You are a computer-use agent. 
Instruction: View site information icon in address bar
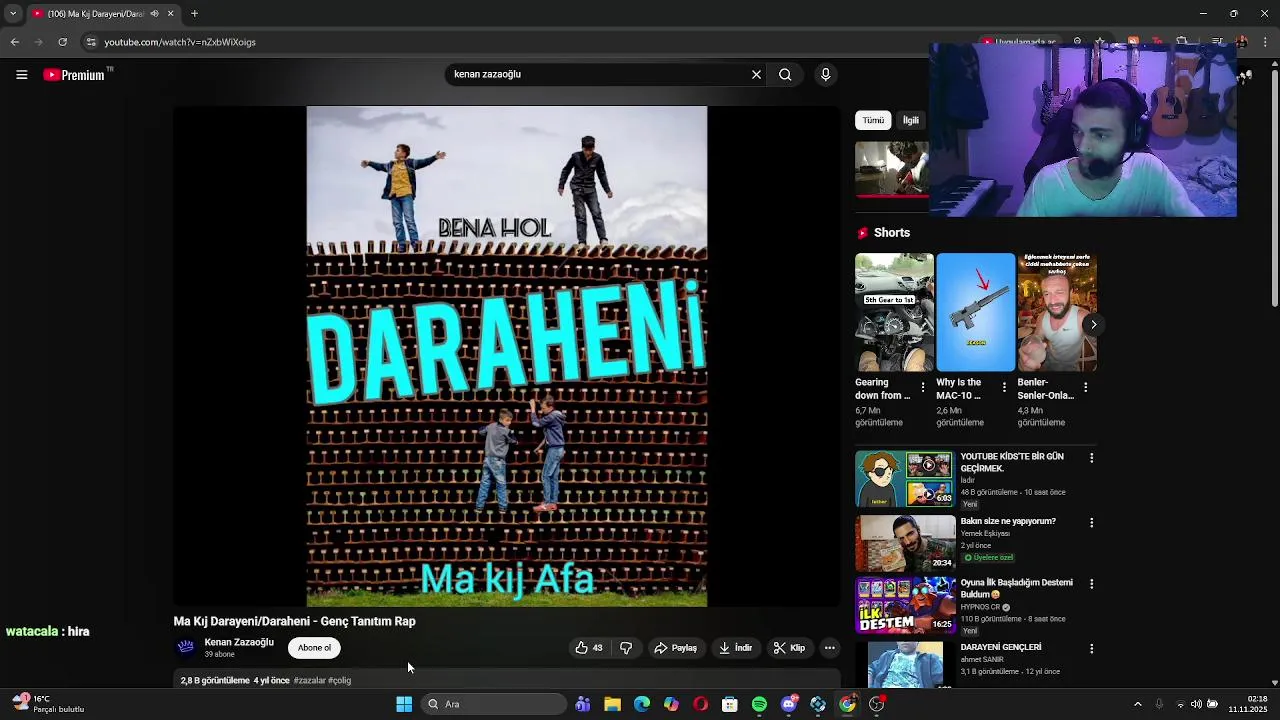91,42
